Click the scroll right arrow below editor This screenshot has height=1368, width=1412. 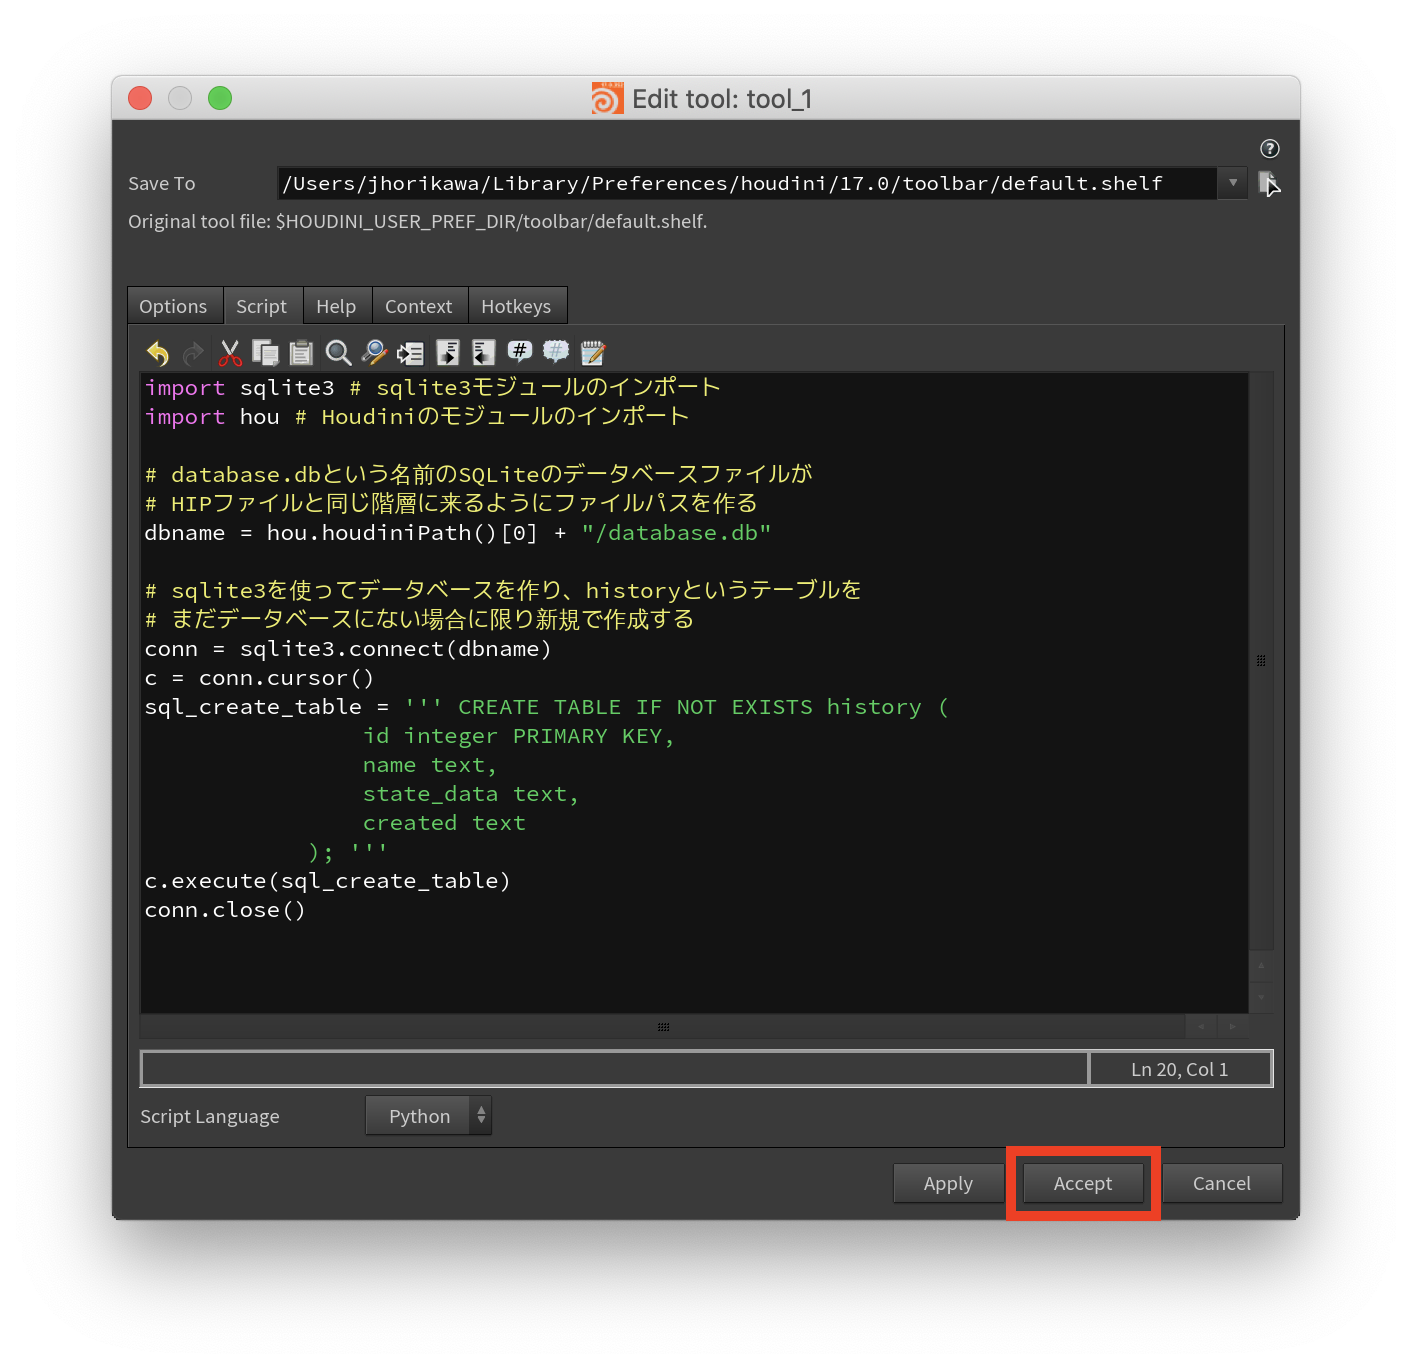(1232, 1027)
